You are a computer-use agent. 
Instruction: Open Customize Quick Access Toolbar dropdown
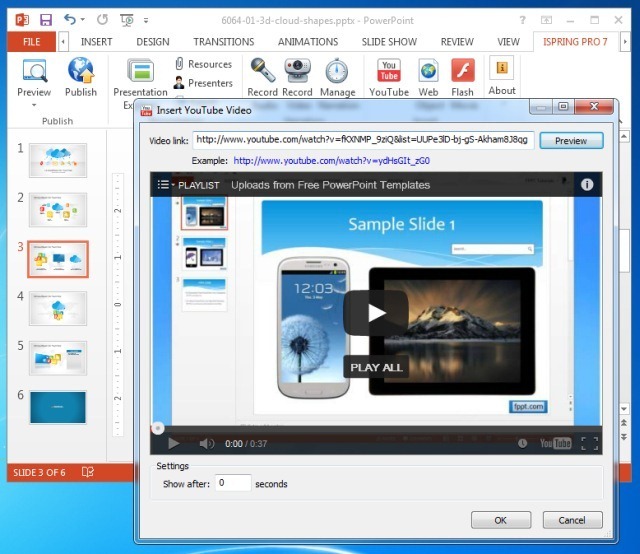[x=146, y=20]
